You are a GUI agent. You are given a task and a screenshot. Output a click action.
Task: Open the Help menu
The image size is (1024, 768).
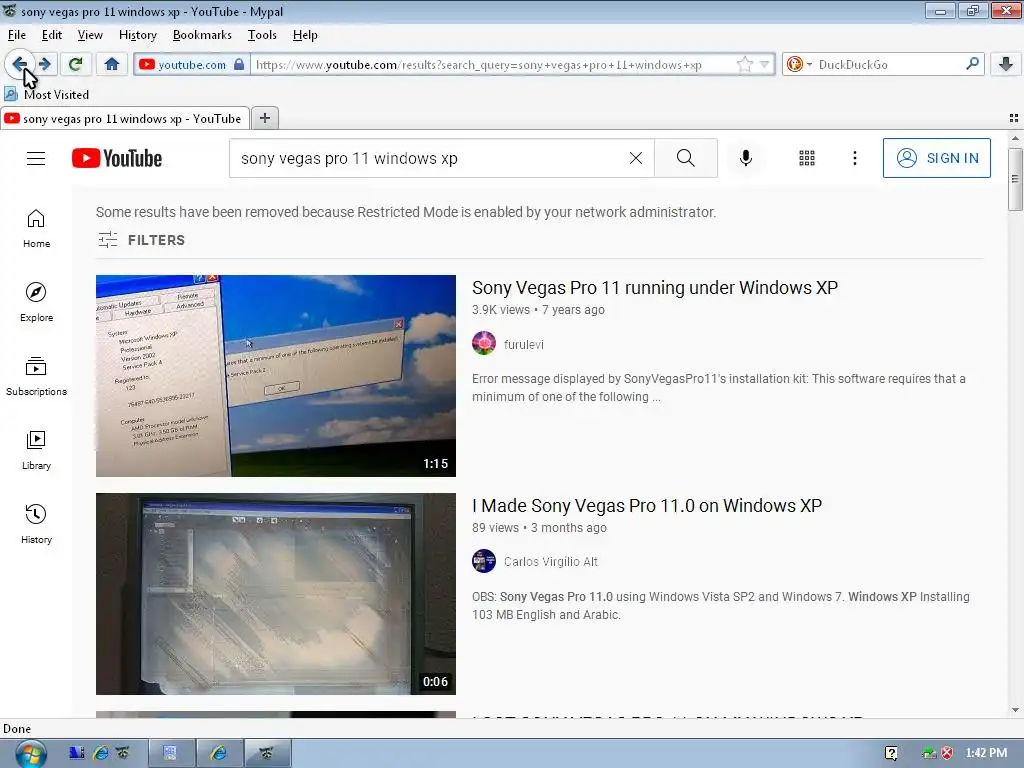coord(305,35)
